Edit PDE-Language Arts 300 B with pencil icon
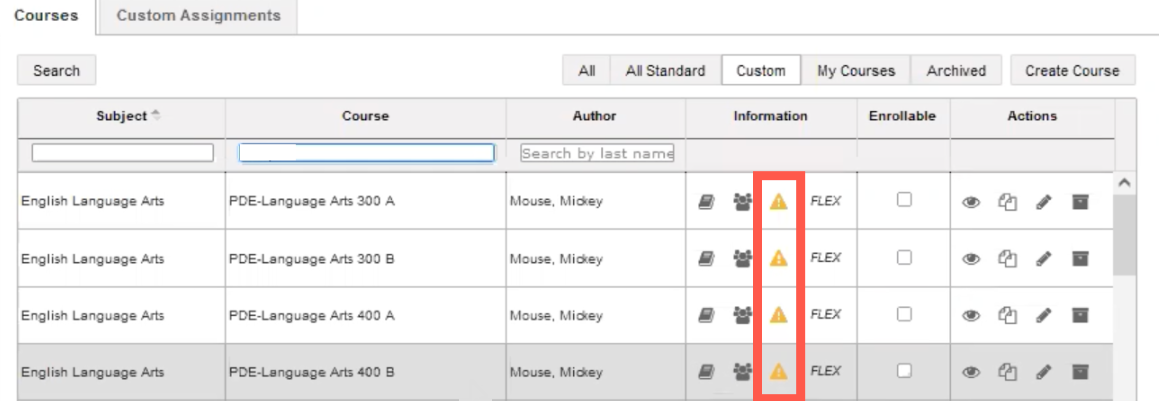The image size is (1159, 401). [1043, 258]
